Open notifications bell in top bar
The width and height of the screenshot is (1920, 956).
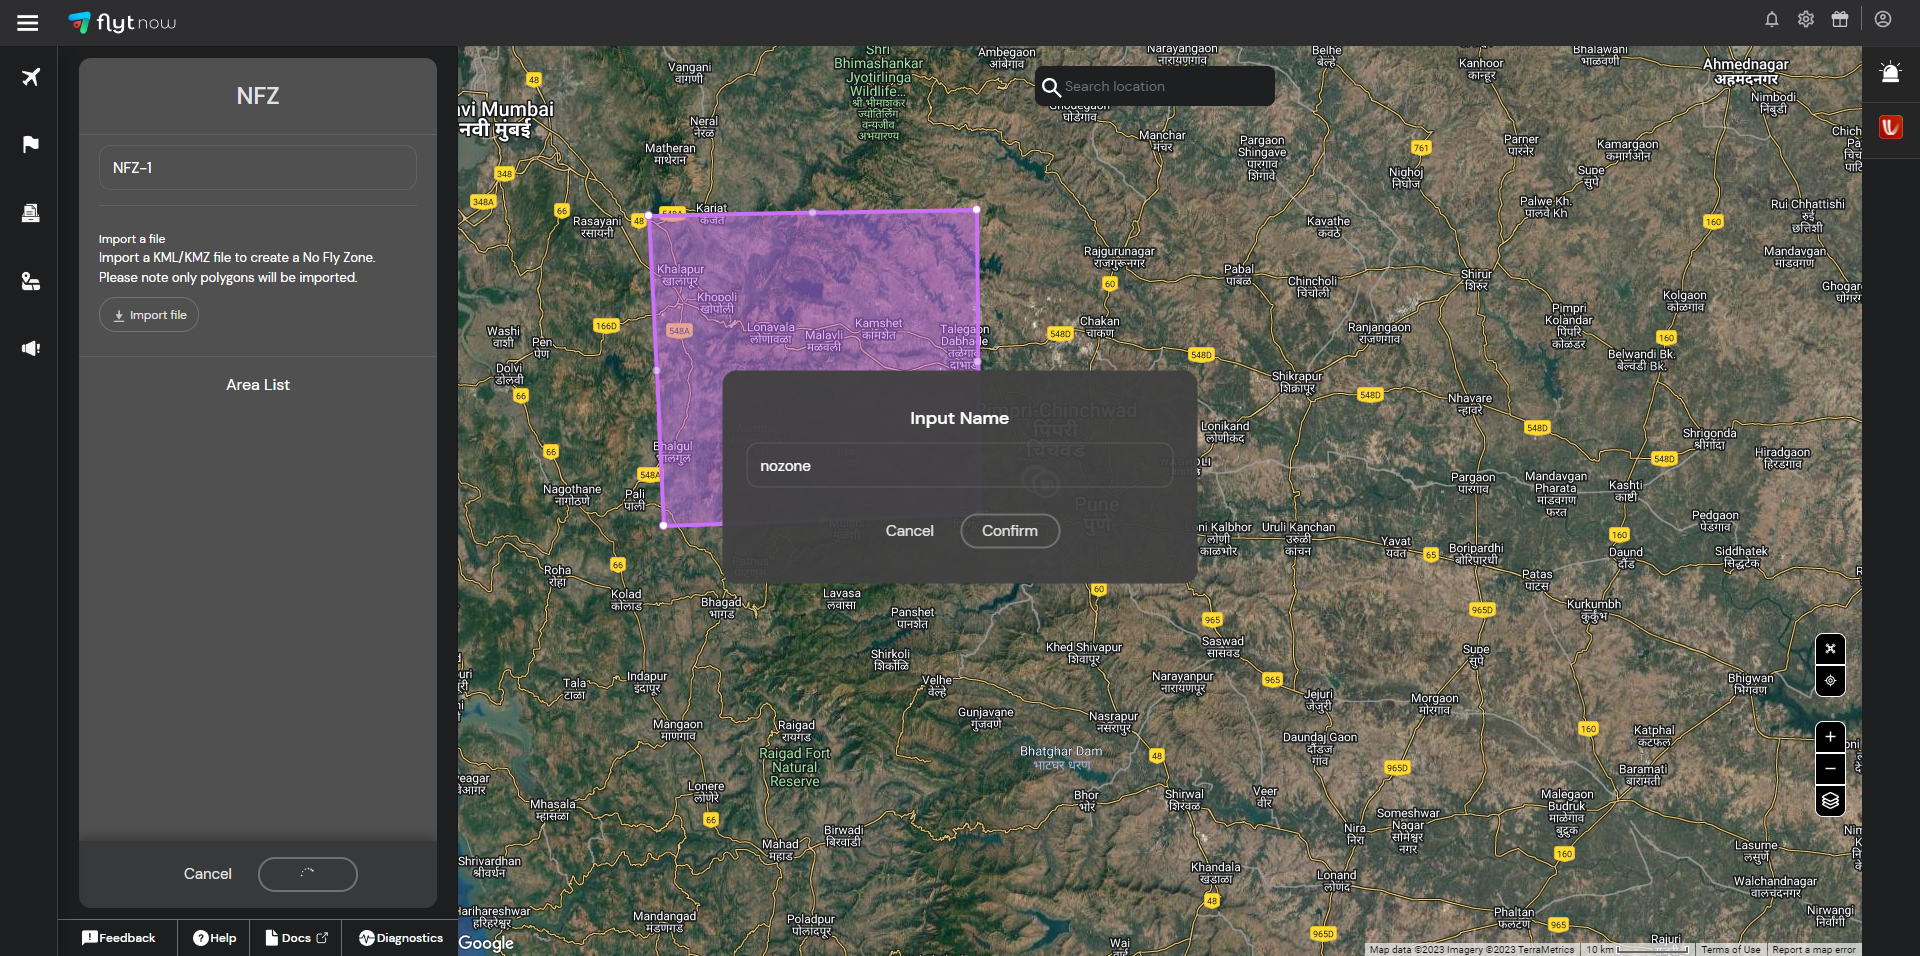pos(1771,19)
